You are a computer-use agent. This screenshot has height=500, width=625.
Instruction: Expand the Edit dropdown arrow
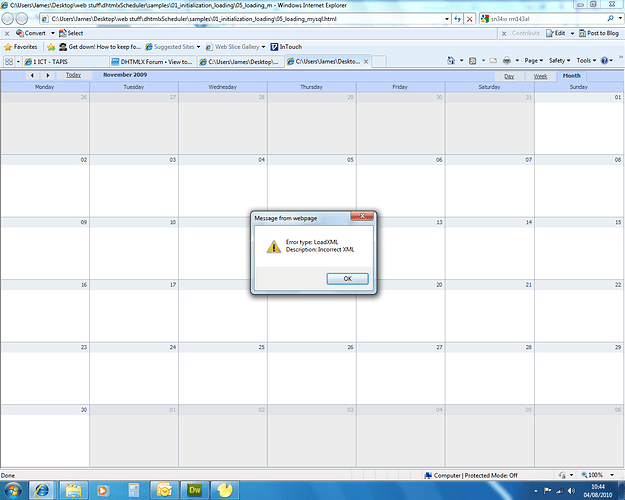coord(572,33)
